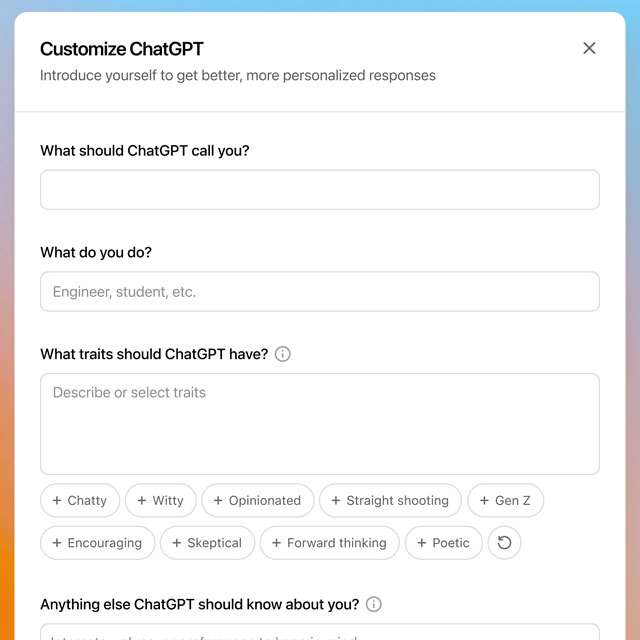Click the plus icon on Chatty chip
The height and width of the screenshot is (640, 640).
tap(57, 501)
